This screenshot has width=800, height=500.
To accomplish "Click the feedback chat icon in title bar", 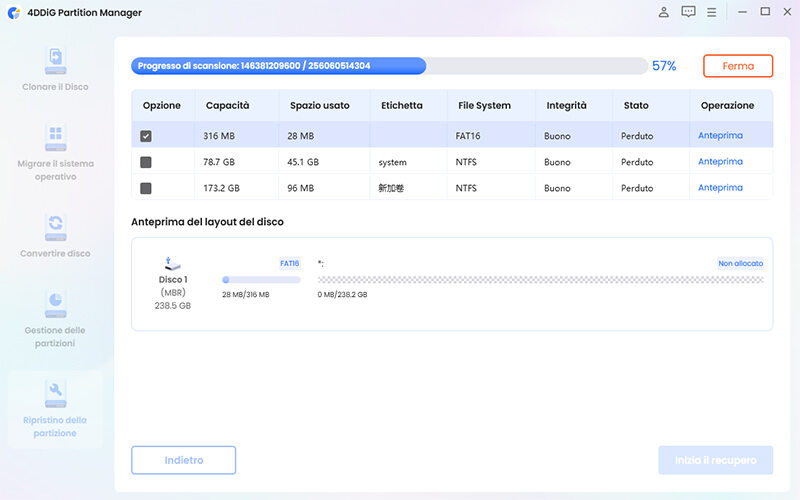I will (688, 12).
